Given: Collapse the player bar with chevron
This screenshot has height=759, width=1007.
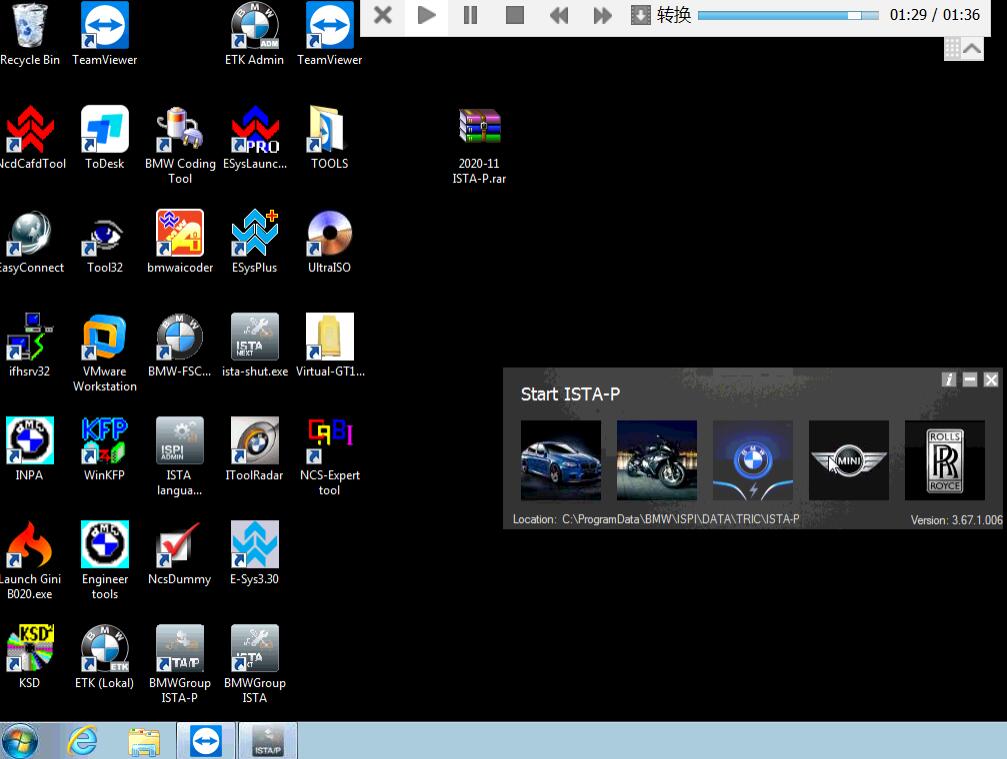Looking at the screenshot, I should (972, 48).
